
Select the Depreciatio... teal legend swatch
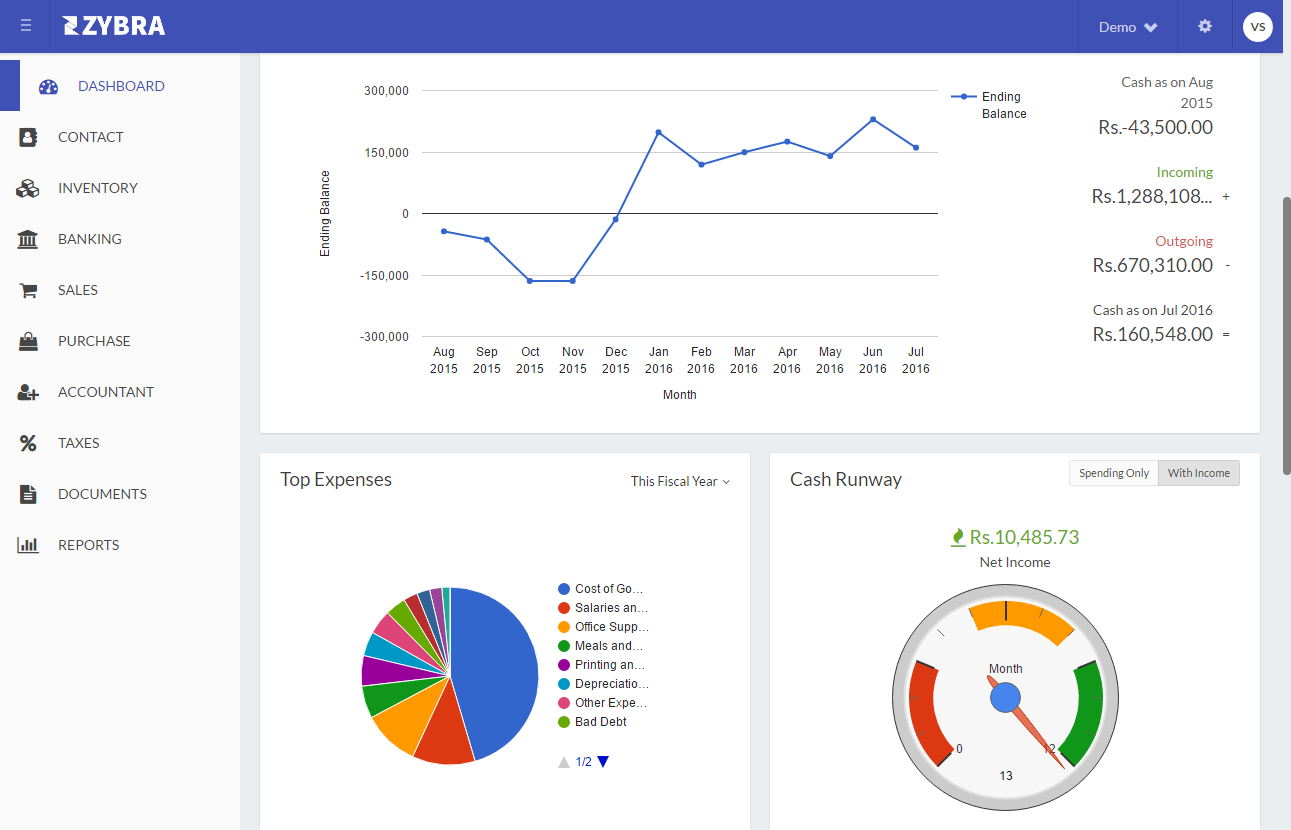point(564,684)
